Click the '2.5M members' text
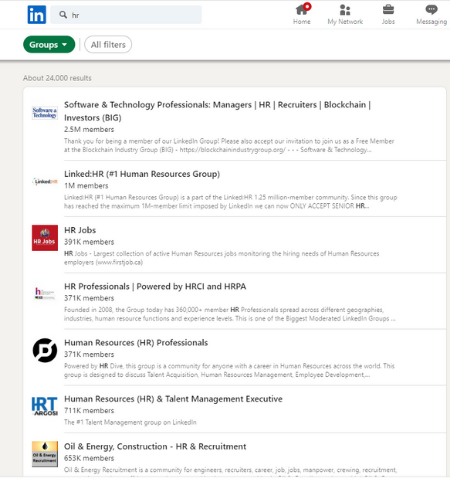The image size is (450, 485). click(89, 129)
